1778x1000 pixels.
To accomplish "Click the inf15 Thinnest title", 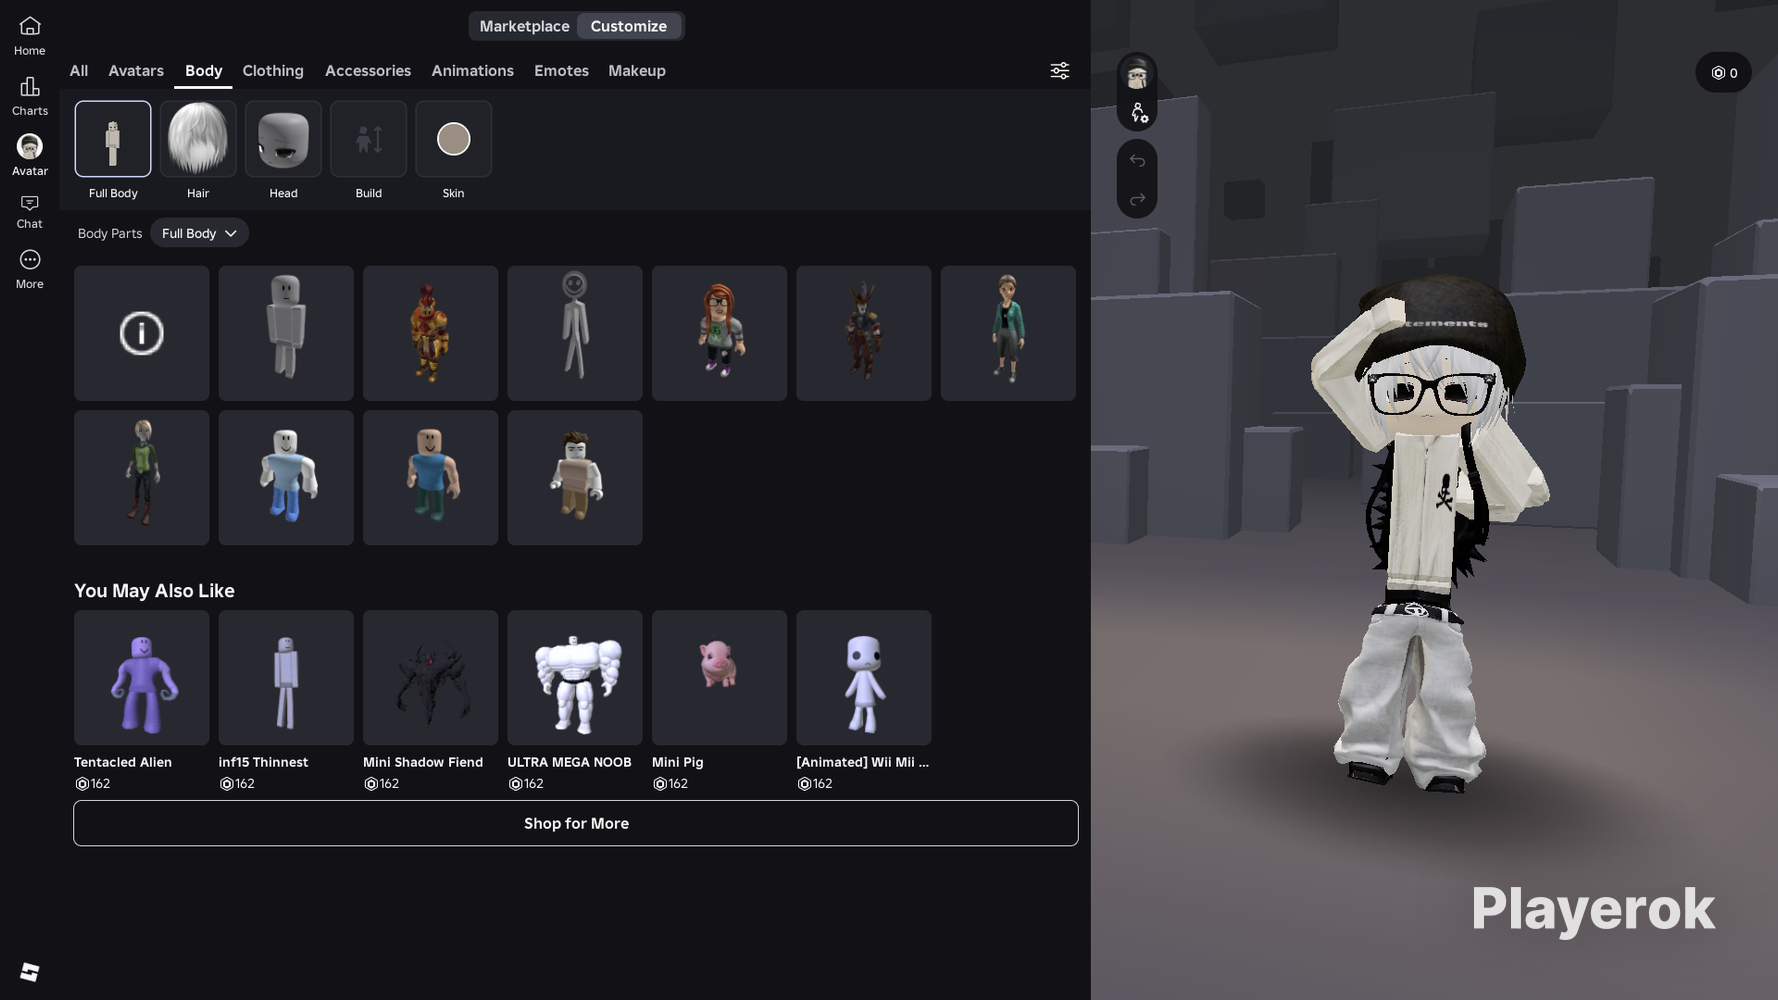I will point(263,762).
